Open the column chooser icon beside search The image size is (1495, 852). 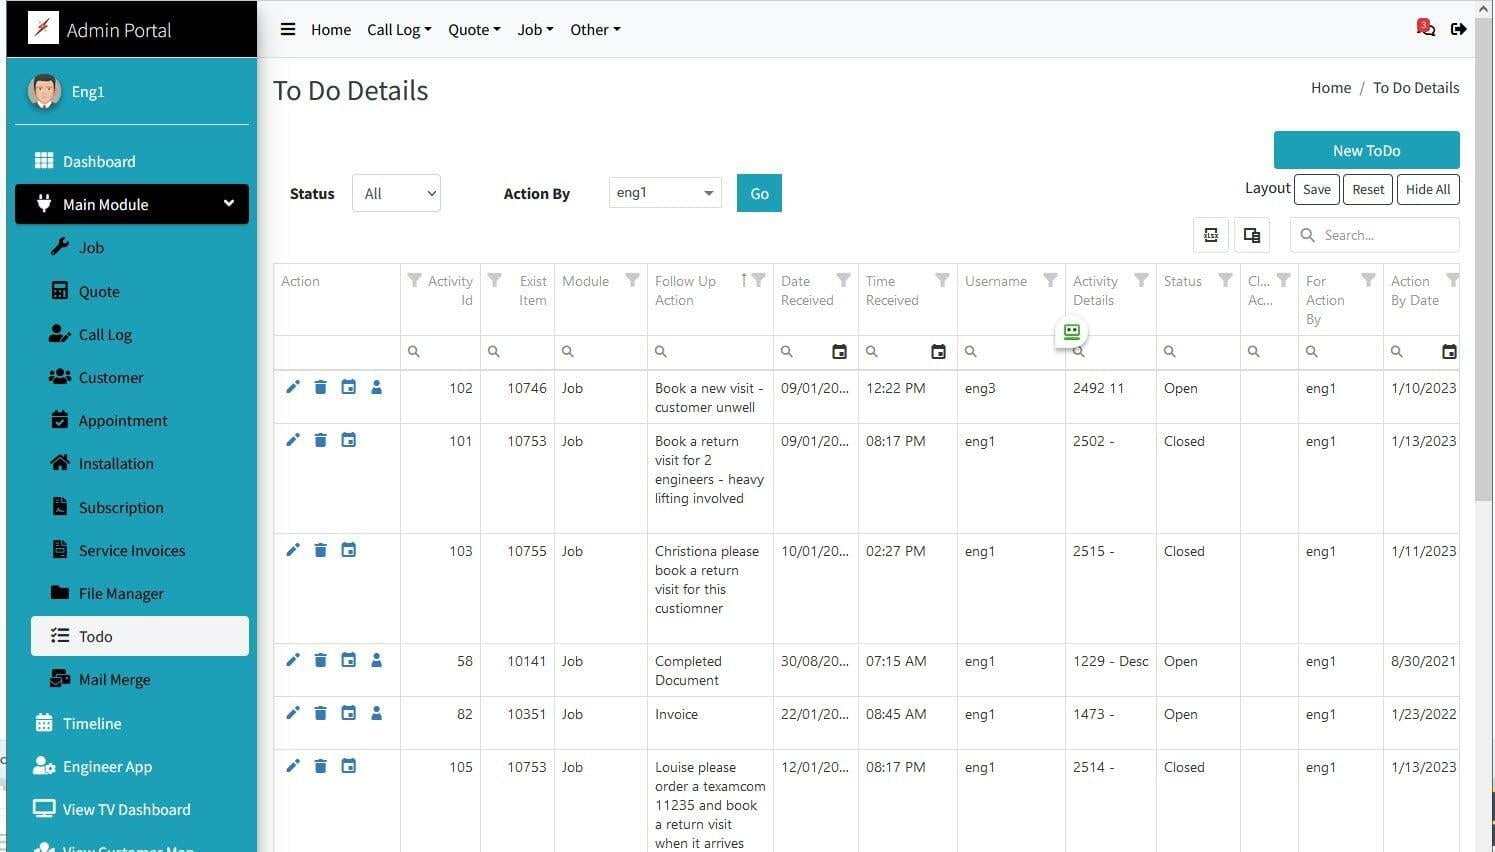(1251, 235)
